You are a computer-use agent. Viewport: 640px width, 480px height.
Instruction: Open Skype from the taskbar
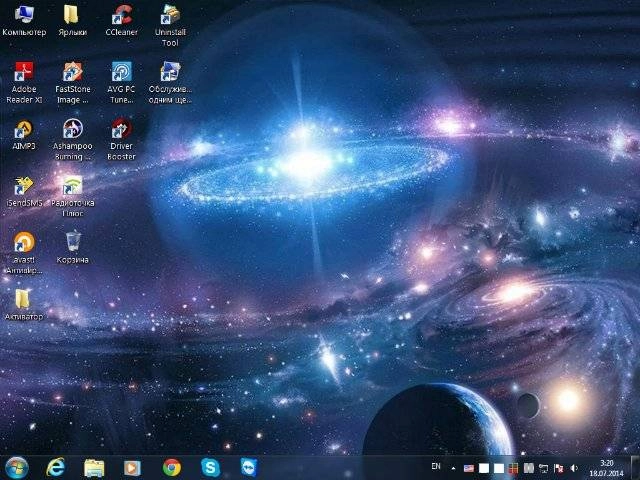[x=211, y=468]
